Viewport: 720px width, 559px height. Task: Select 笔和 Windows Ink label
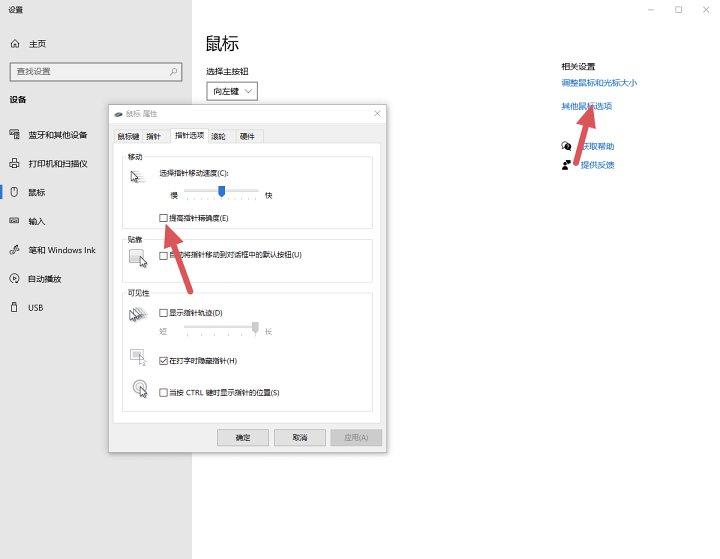62,250
